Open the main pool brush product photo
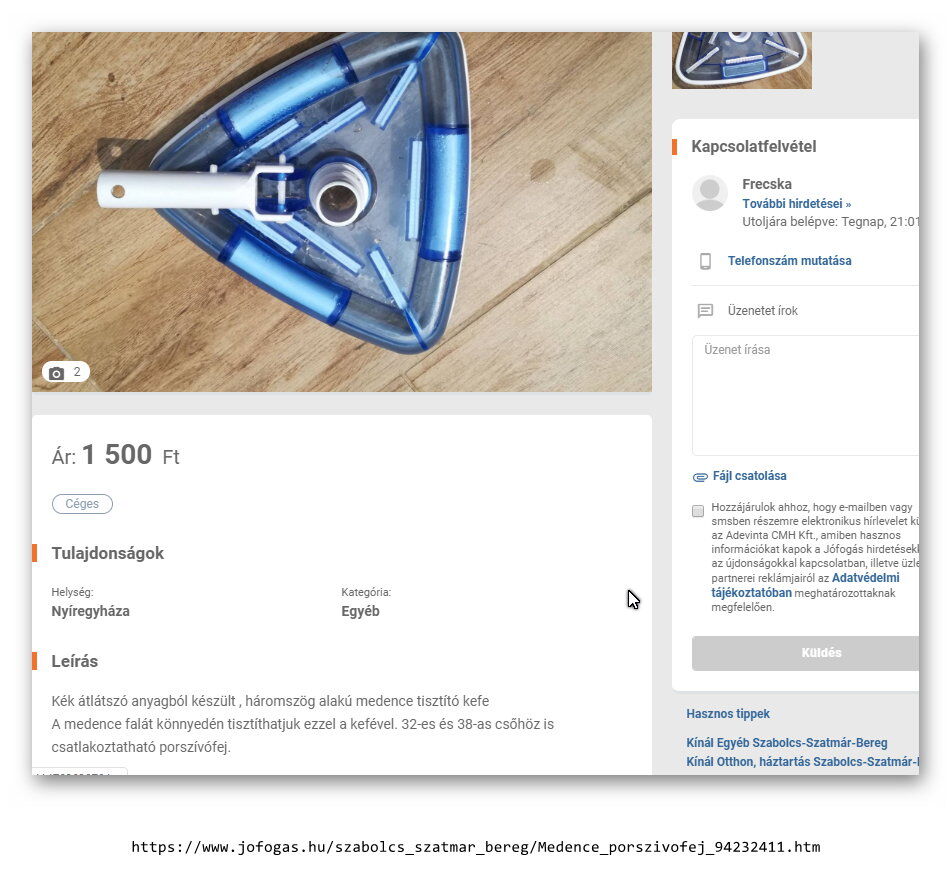The image size is (951, 887). (x=341, y=212)
